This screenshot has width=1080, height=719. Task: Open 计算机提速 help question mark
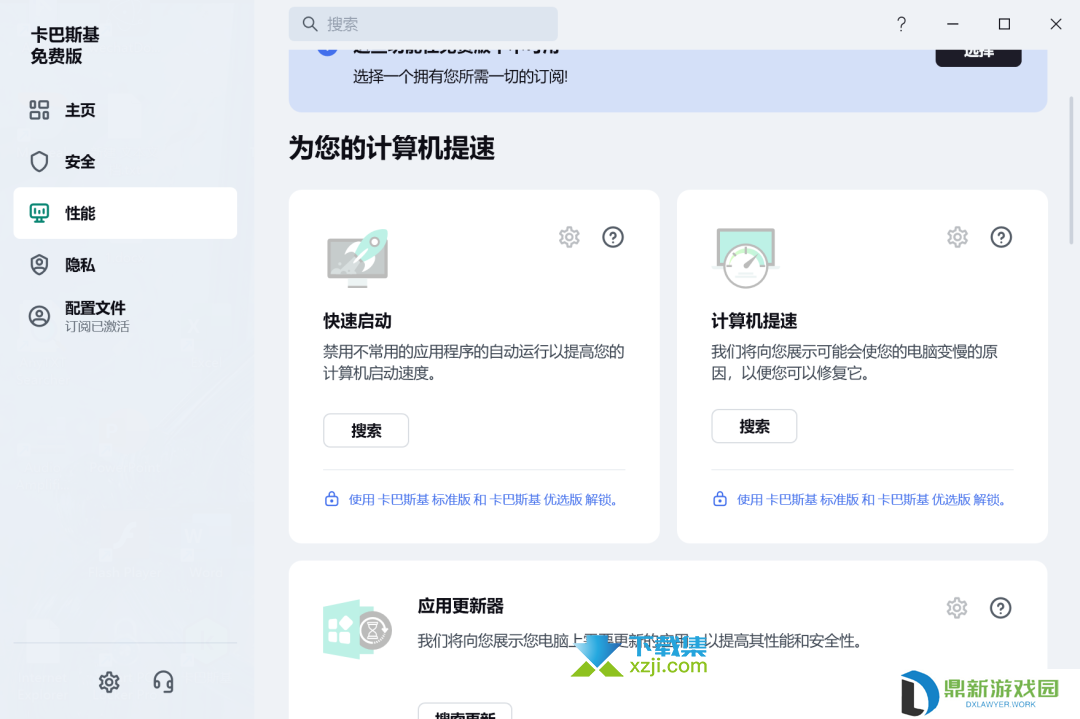coord(1001,237)
